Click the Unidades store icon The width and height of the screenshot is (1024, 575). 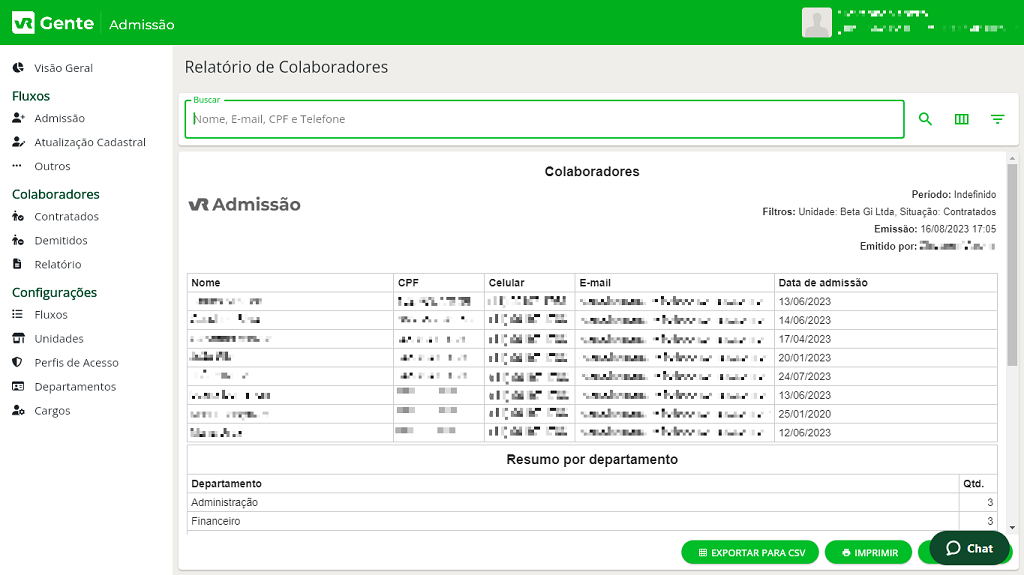[x=18, y=339]
